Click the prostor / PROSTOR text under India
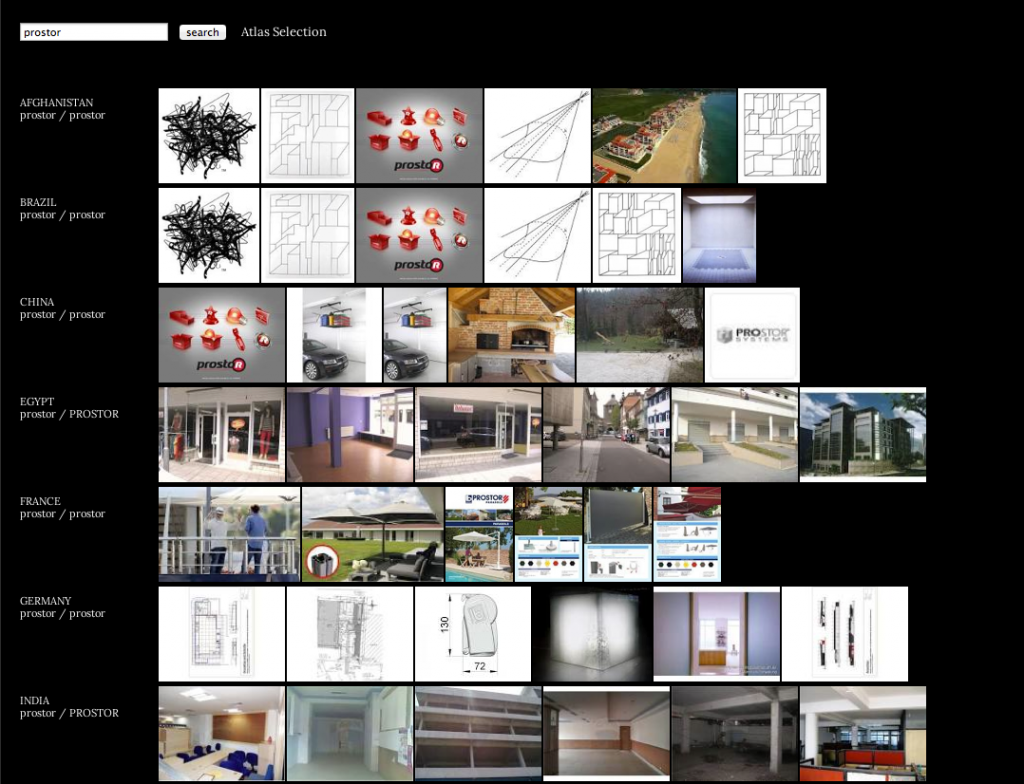 69,713
